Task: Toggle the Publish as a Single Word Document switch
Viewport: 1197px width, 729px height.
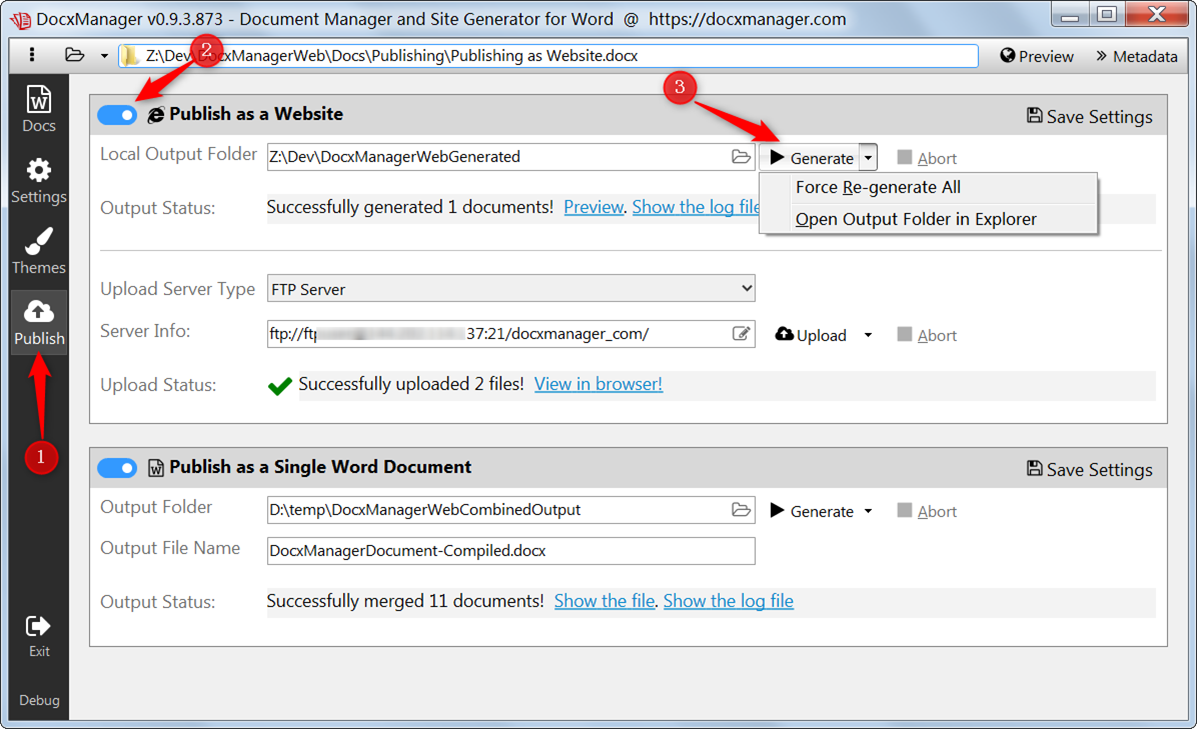Action: click(117, 467)
